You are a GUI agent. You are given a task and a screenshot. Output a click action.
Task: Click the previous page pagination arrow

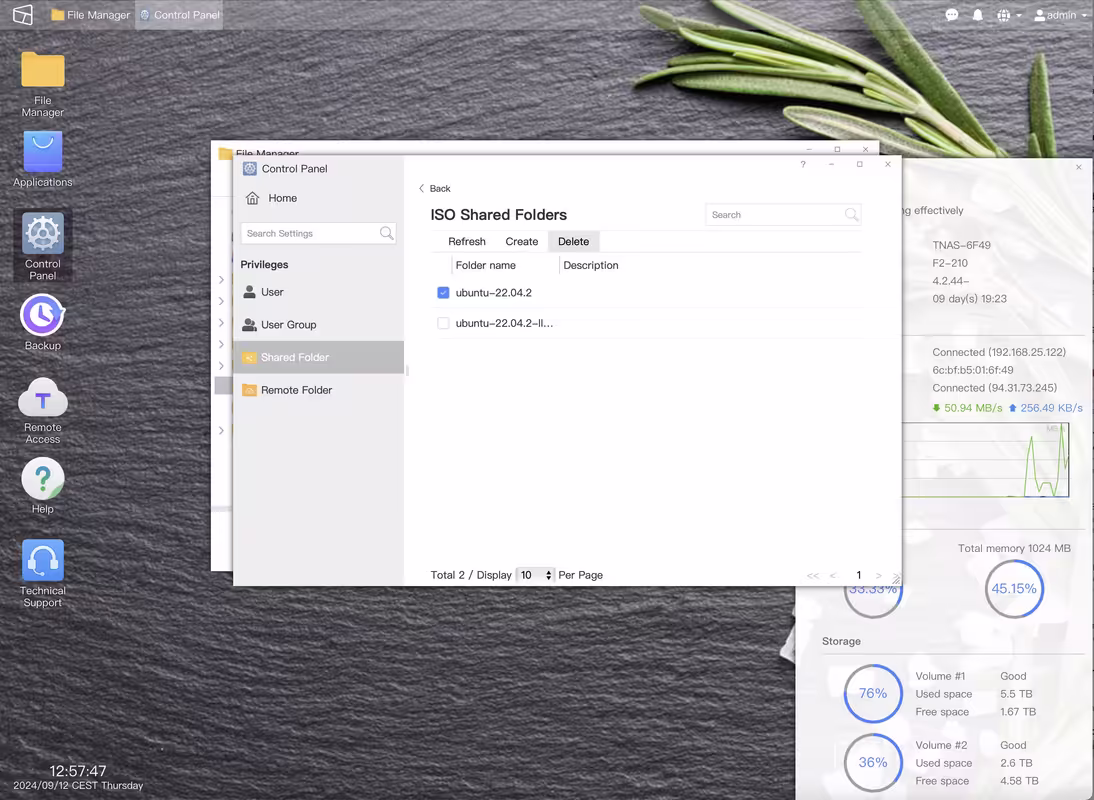coord(832,575)
